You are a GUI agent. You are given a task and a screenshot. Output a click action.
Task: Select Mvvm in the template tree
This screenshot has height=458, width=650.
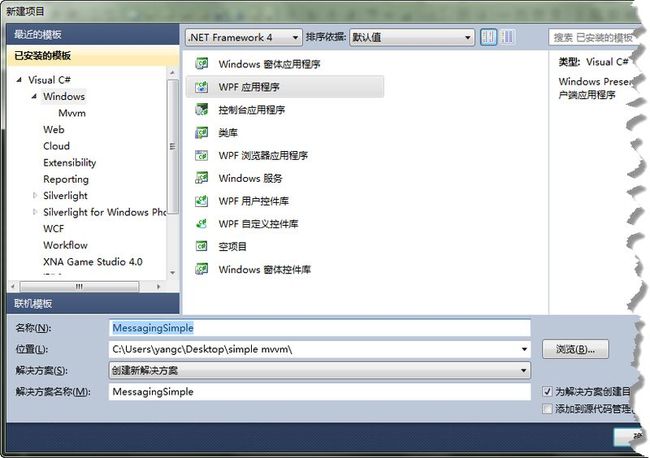point(72,113)
